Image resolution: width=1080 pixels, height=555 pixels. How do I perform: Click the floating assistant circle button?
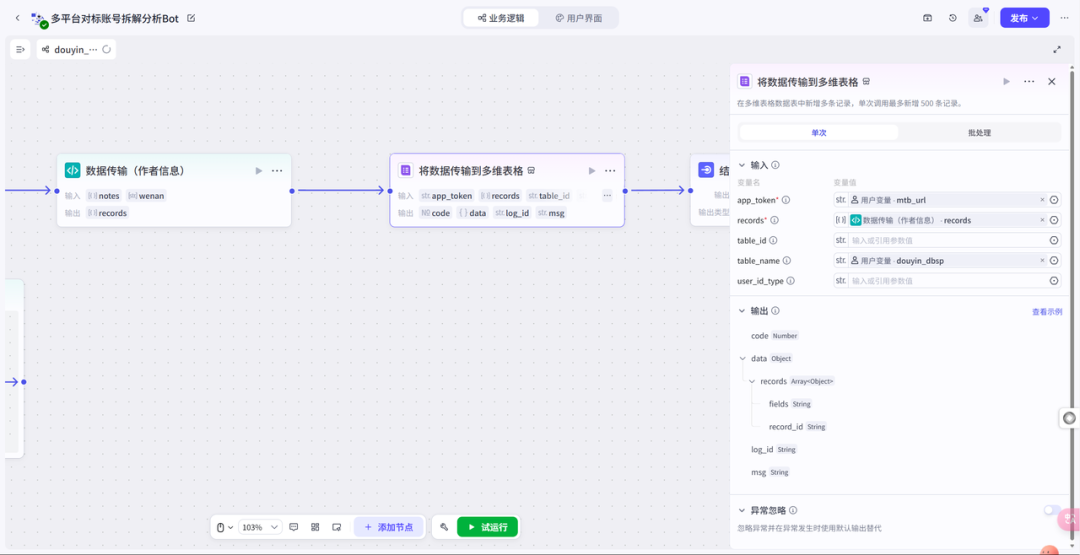1069,417
